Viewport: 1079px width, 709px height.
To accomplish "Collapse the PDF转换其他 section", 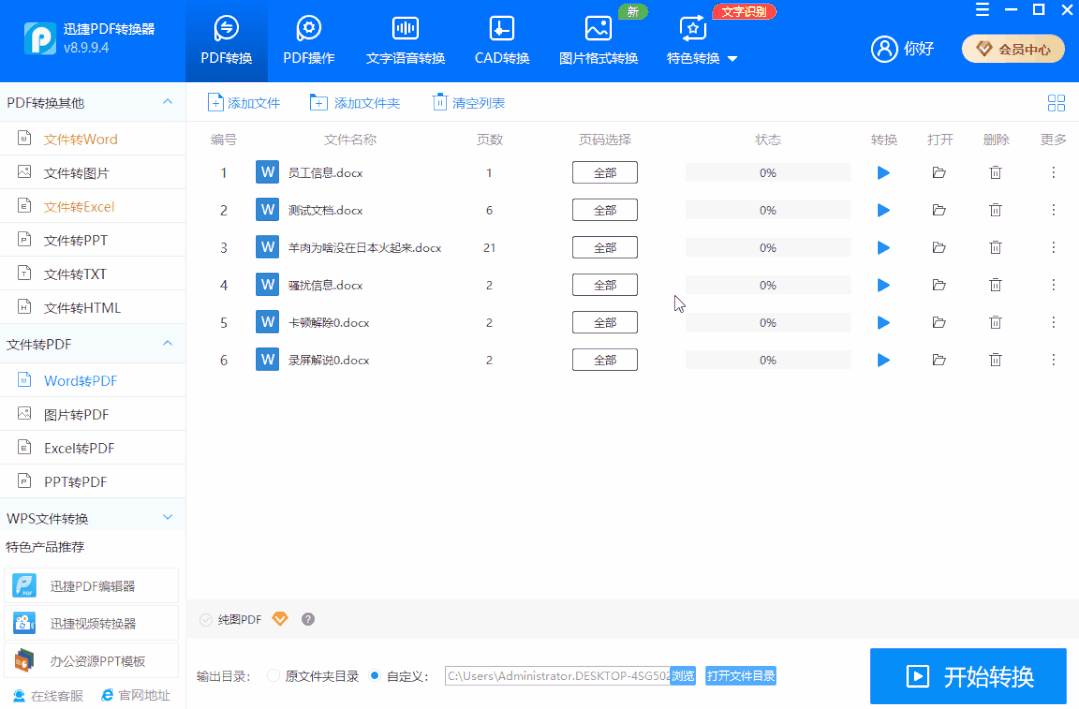I will pos(167,103).
